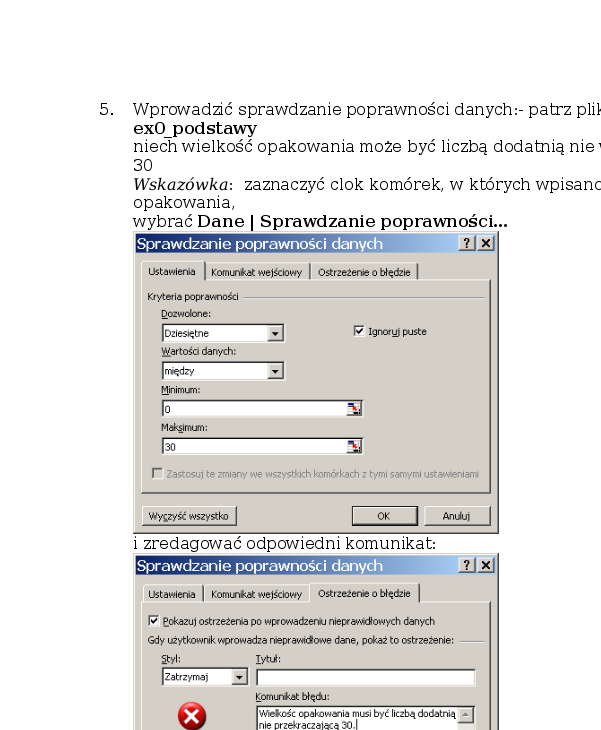Click the scroll-up arrow of Komunikat błędu box

[466, 713]
